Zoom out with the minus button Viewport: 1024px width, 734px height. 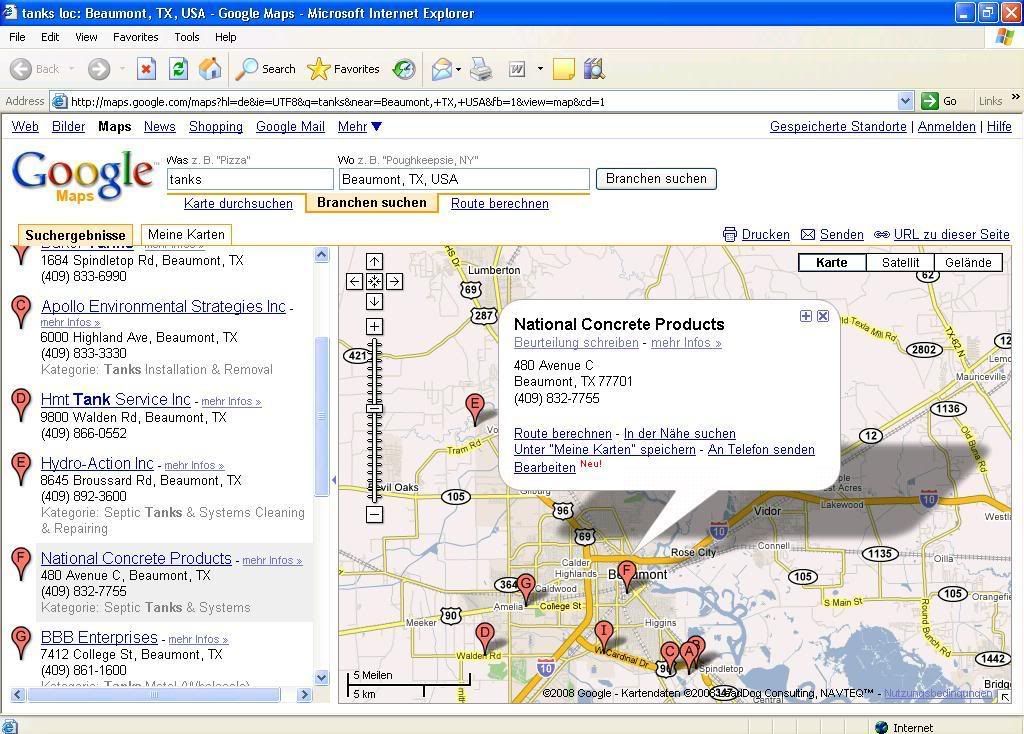pos(374,515)
